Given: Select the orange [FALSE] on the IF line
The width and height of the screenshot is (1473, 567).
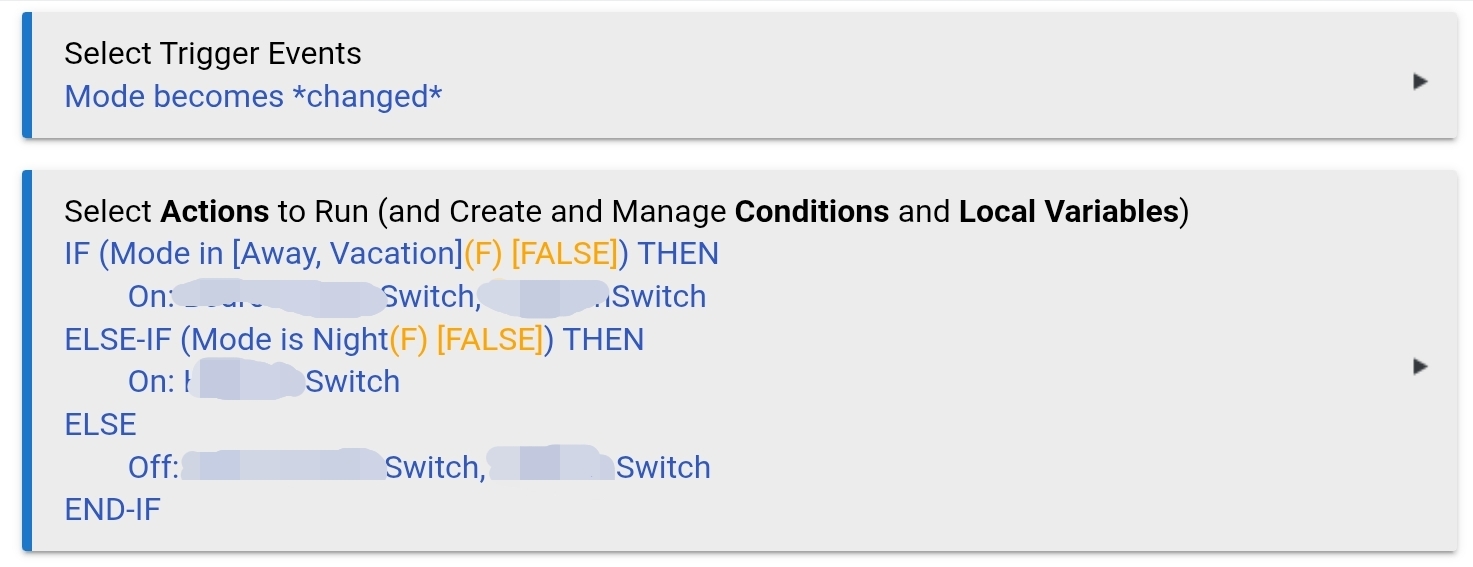Looking at the screenshot, I should [565, 254].
